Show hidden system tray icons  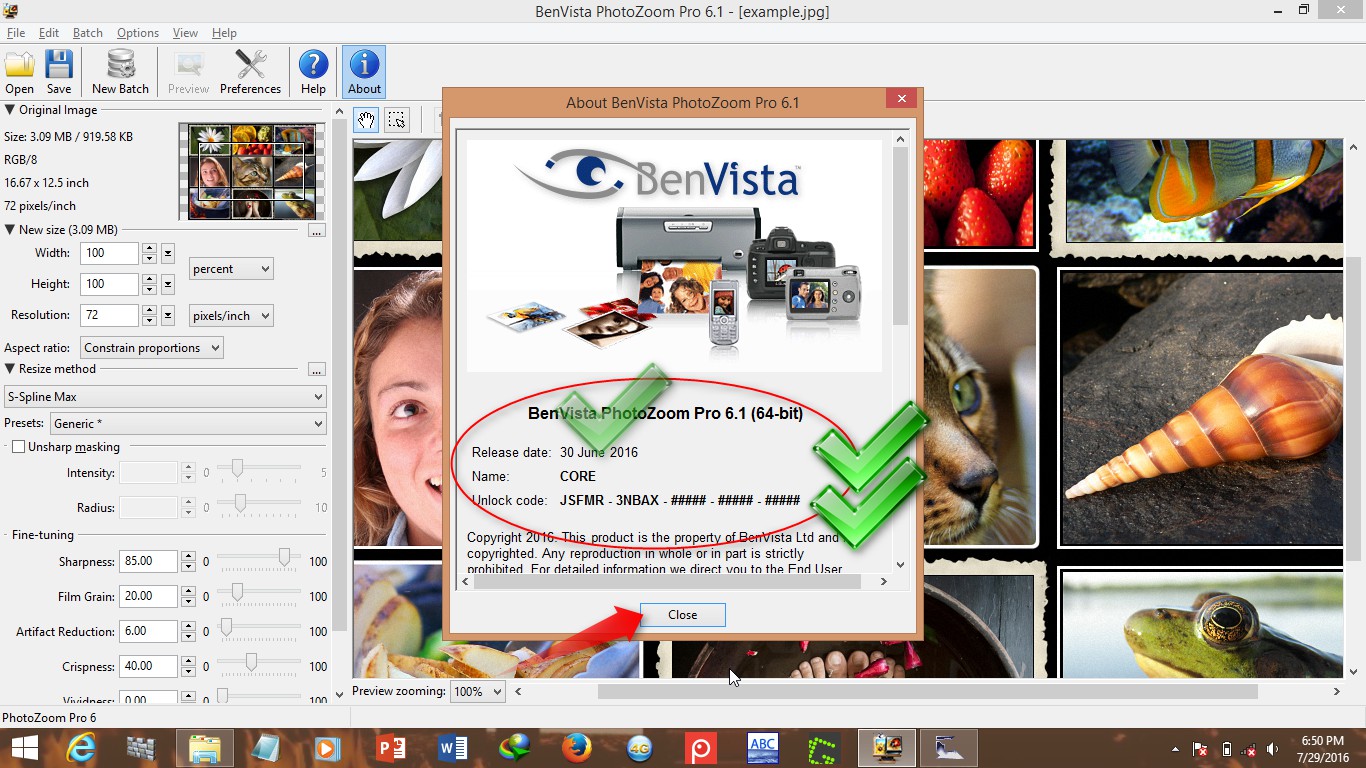1175,748
